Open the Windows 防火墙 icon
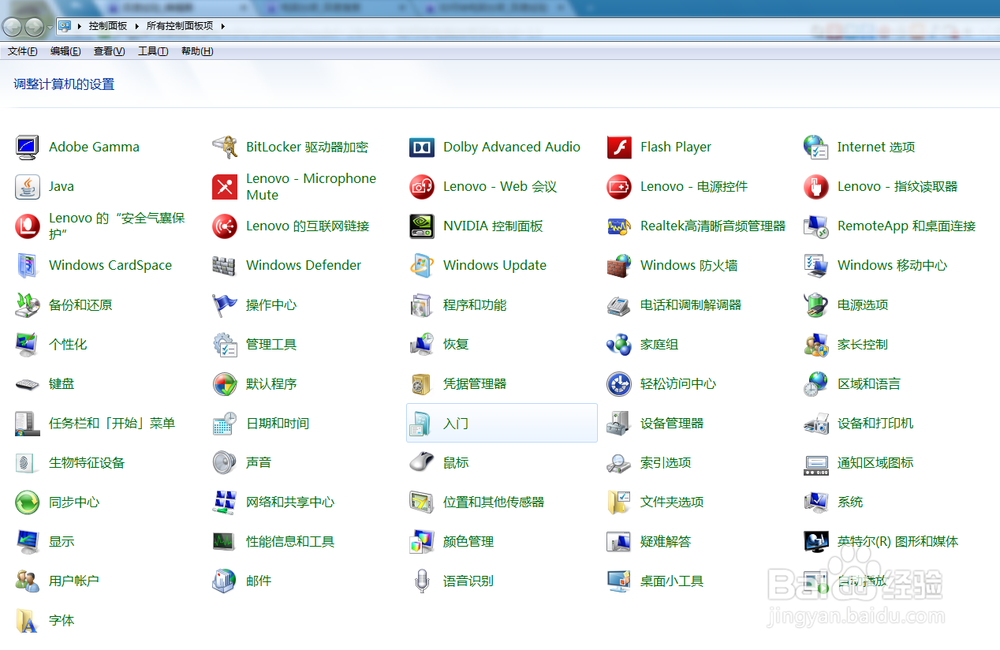The height and width of the screenshot is (650, 1000). click(x=619, y=265)
